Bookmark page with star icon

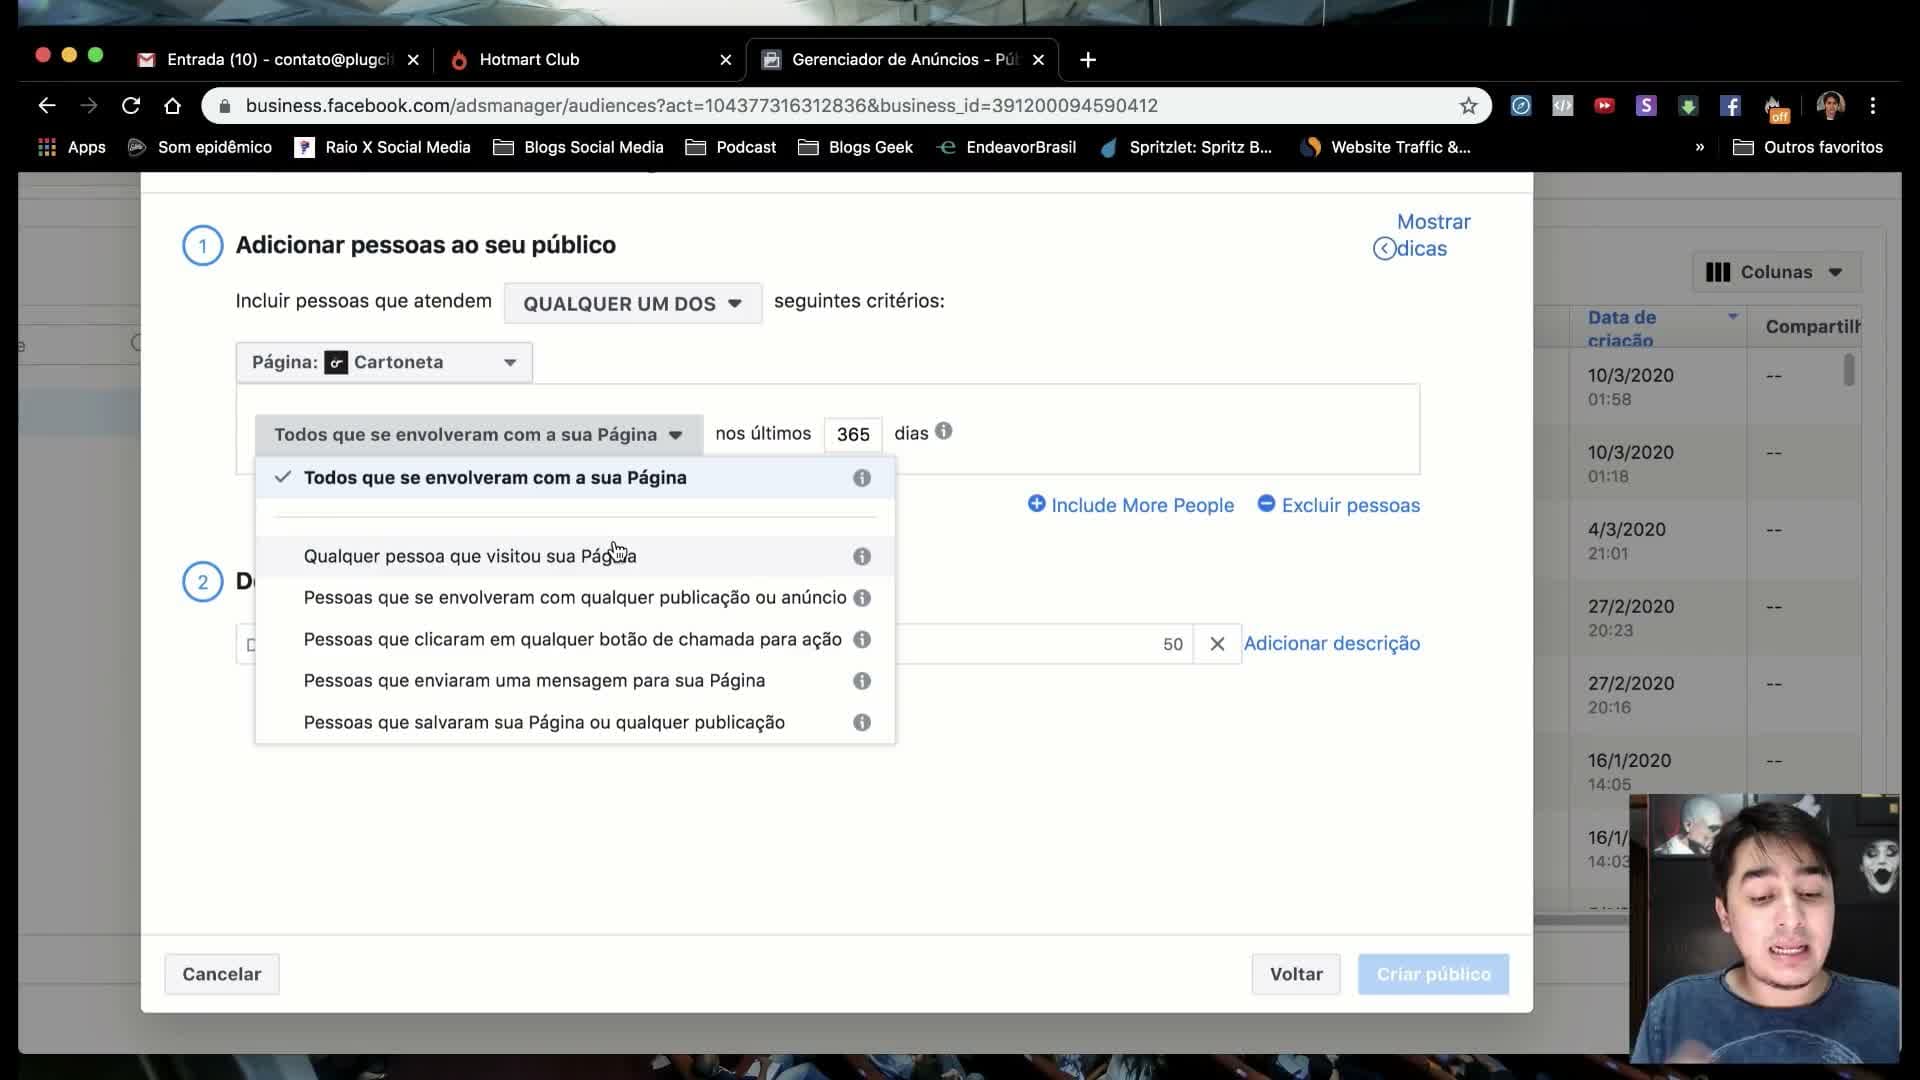(x=1468, y=106)
